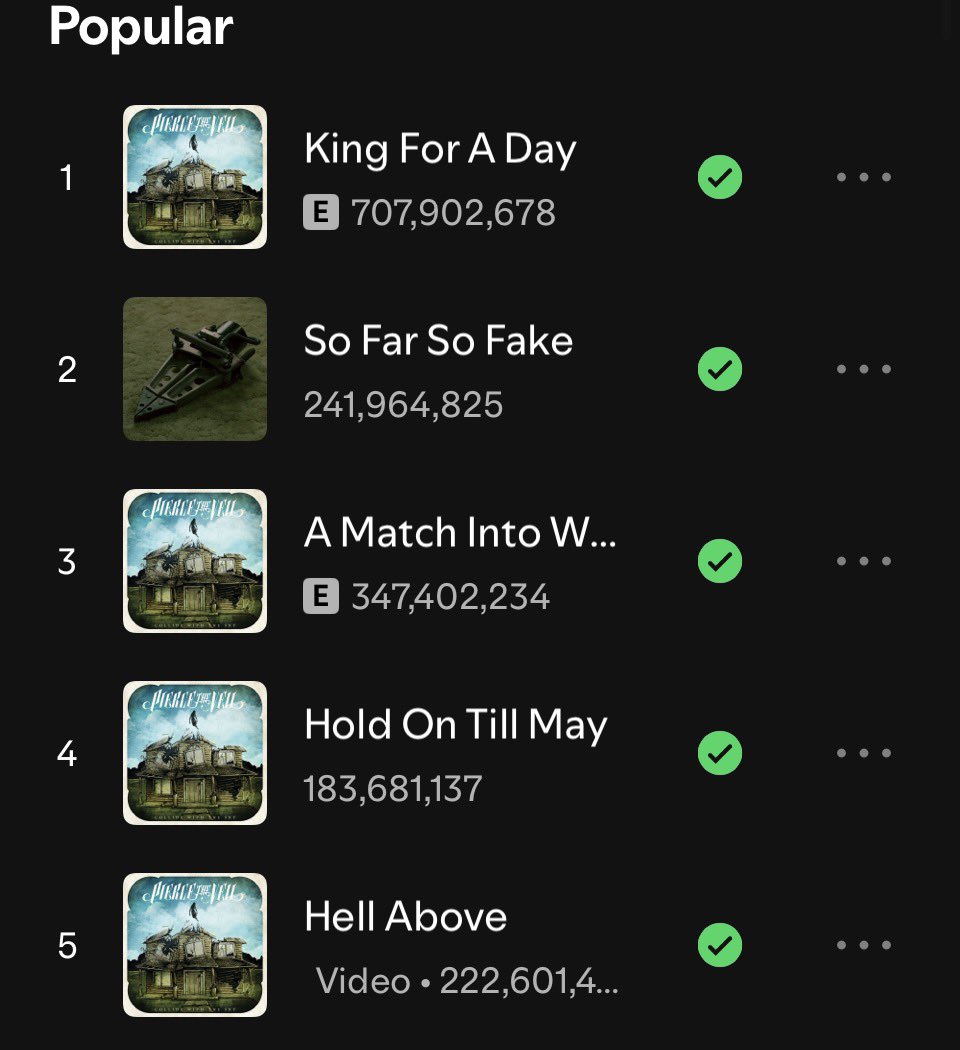Toggle saved checkmark for So Far So Fake
This screenshot has width=960, height=1050.
tap(720, 369)
